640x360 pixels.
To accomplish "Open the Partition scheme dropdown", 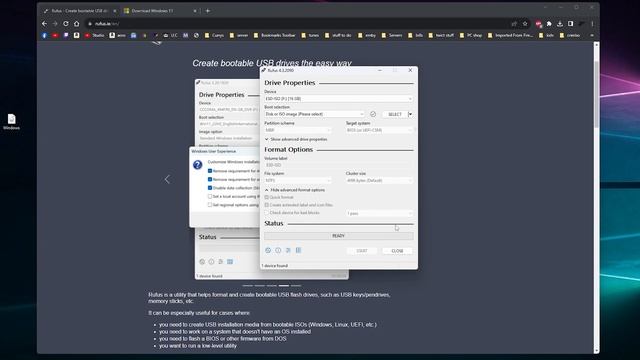I will point(298,130).
